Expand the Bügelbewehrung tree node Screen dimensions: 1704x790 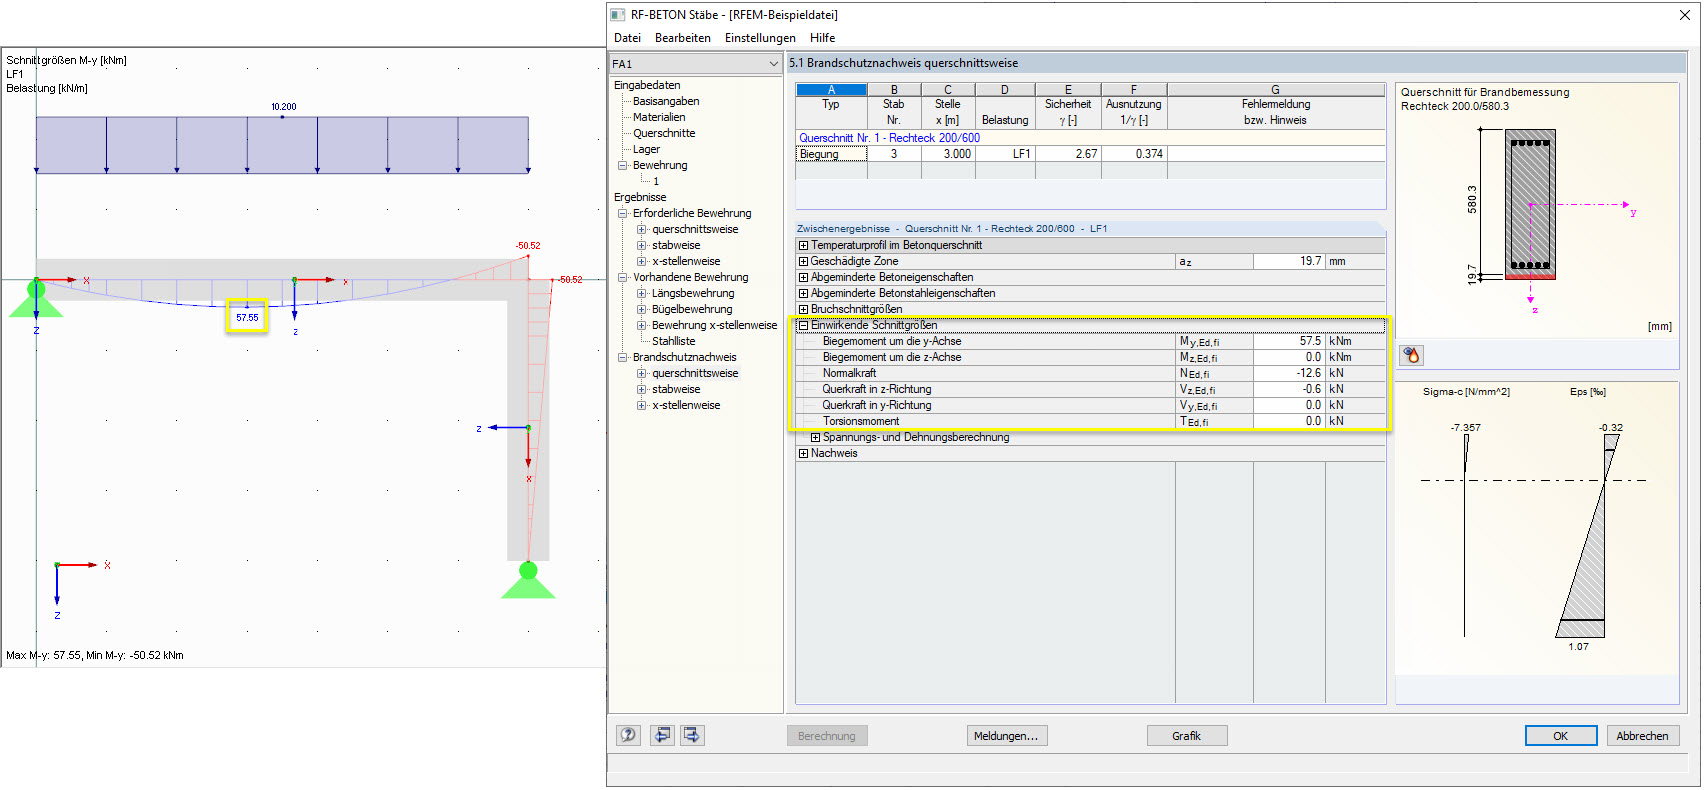[642, 309]
